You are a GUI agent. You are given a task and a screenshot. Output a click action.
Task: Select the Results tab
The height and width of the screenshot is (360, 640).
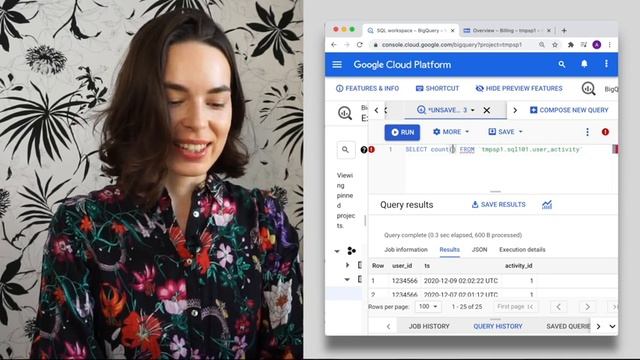(449, 249)
